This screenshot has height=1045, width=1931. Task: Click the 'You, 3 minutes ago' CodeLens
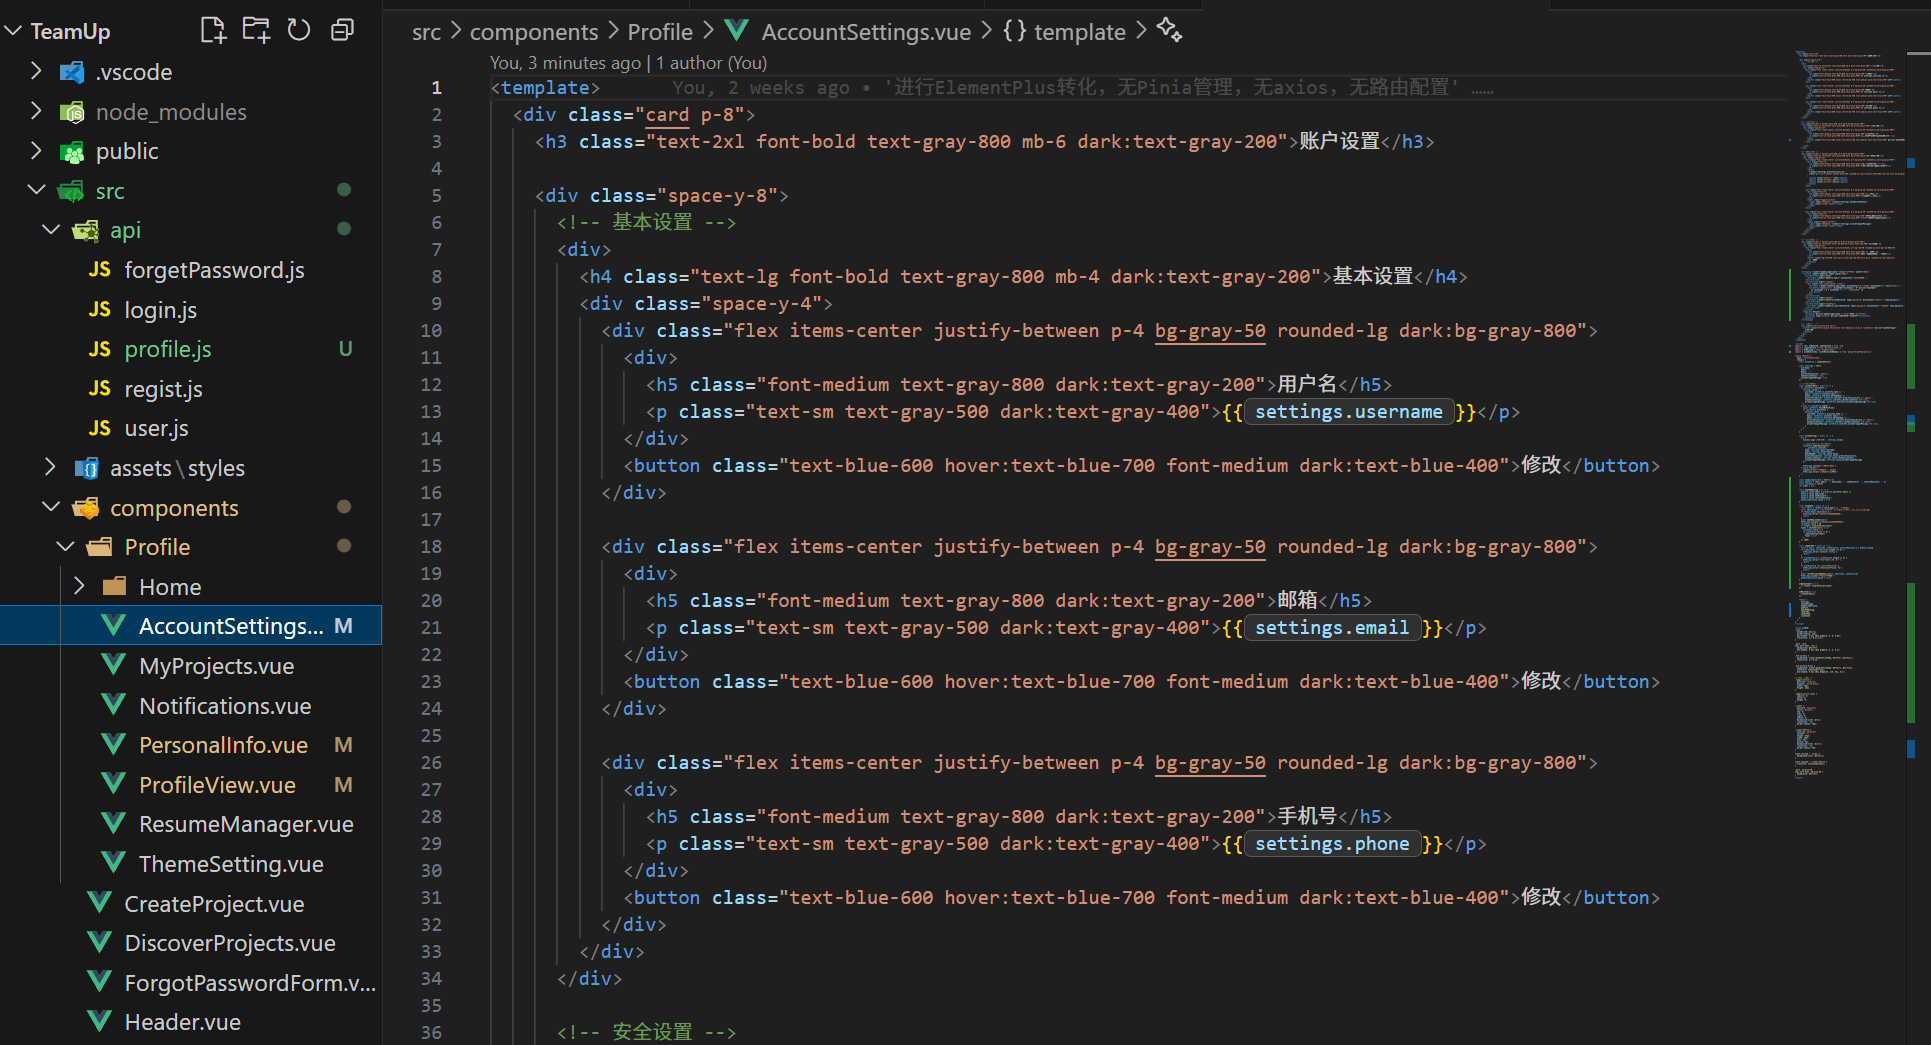pyautogui.click(x=565, y=62)
